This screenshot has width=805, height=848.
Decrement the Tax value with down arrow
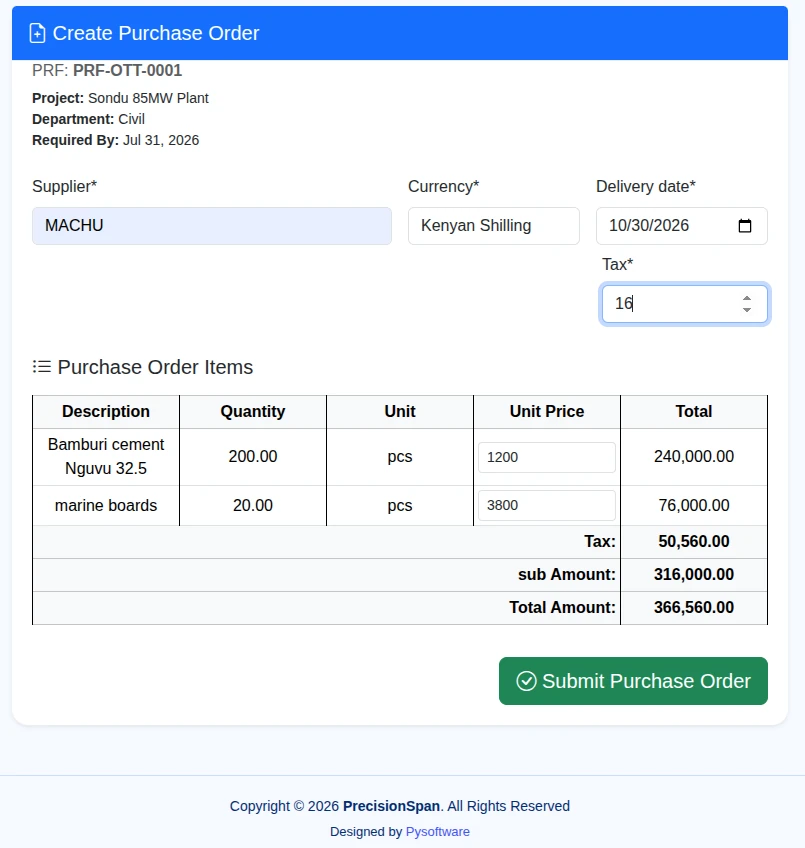click(747, 309)
